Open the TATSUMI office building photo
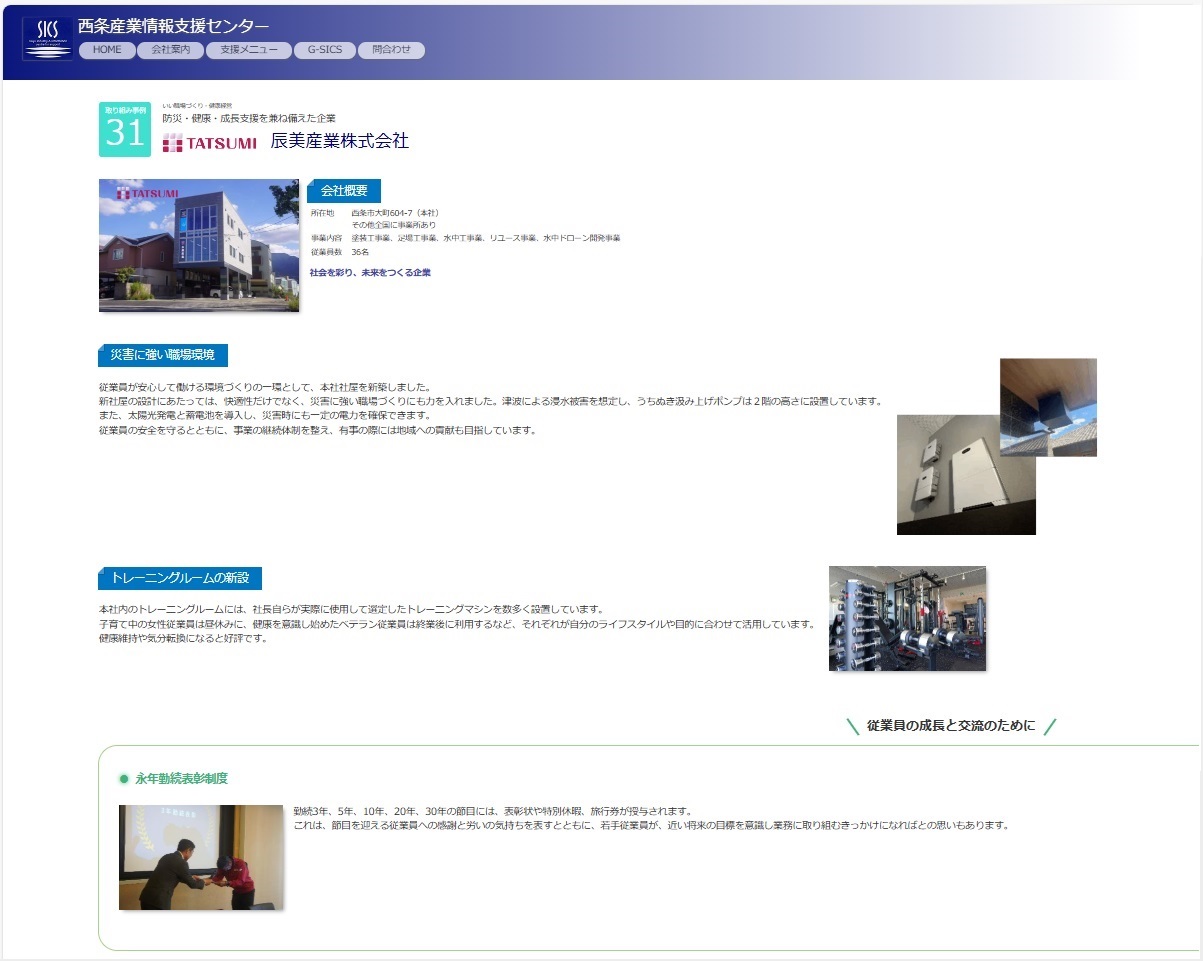 198,245
